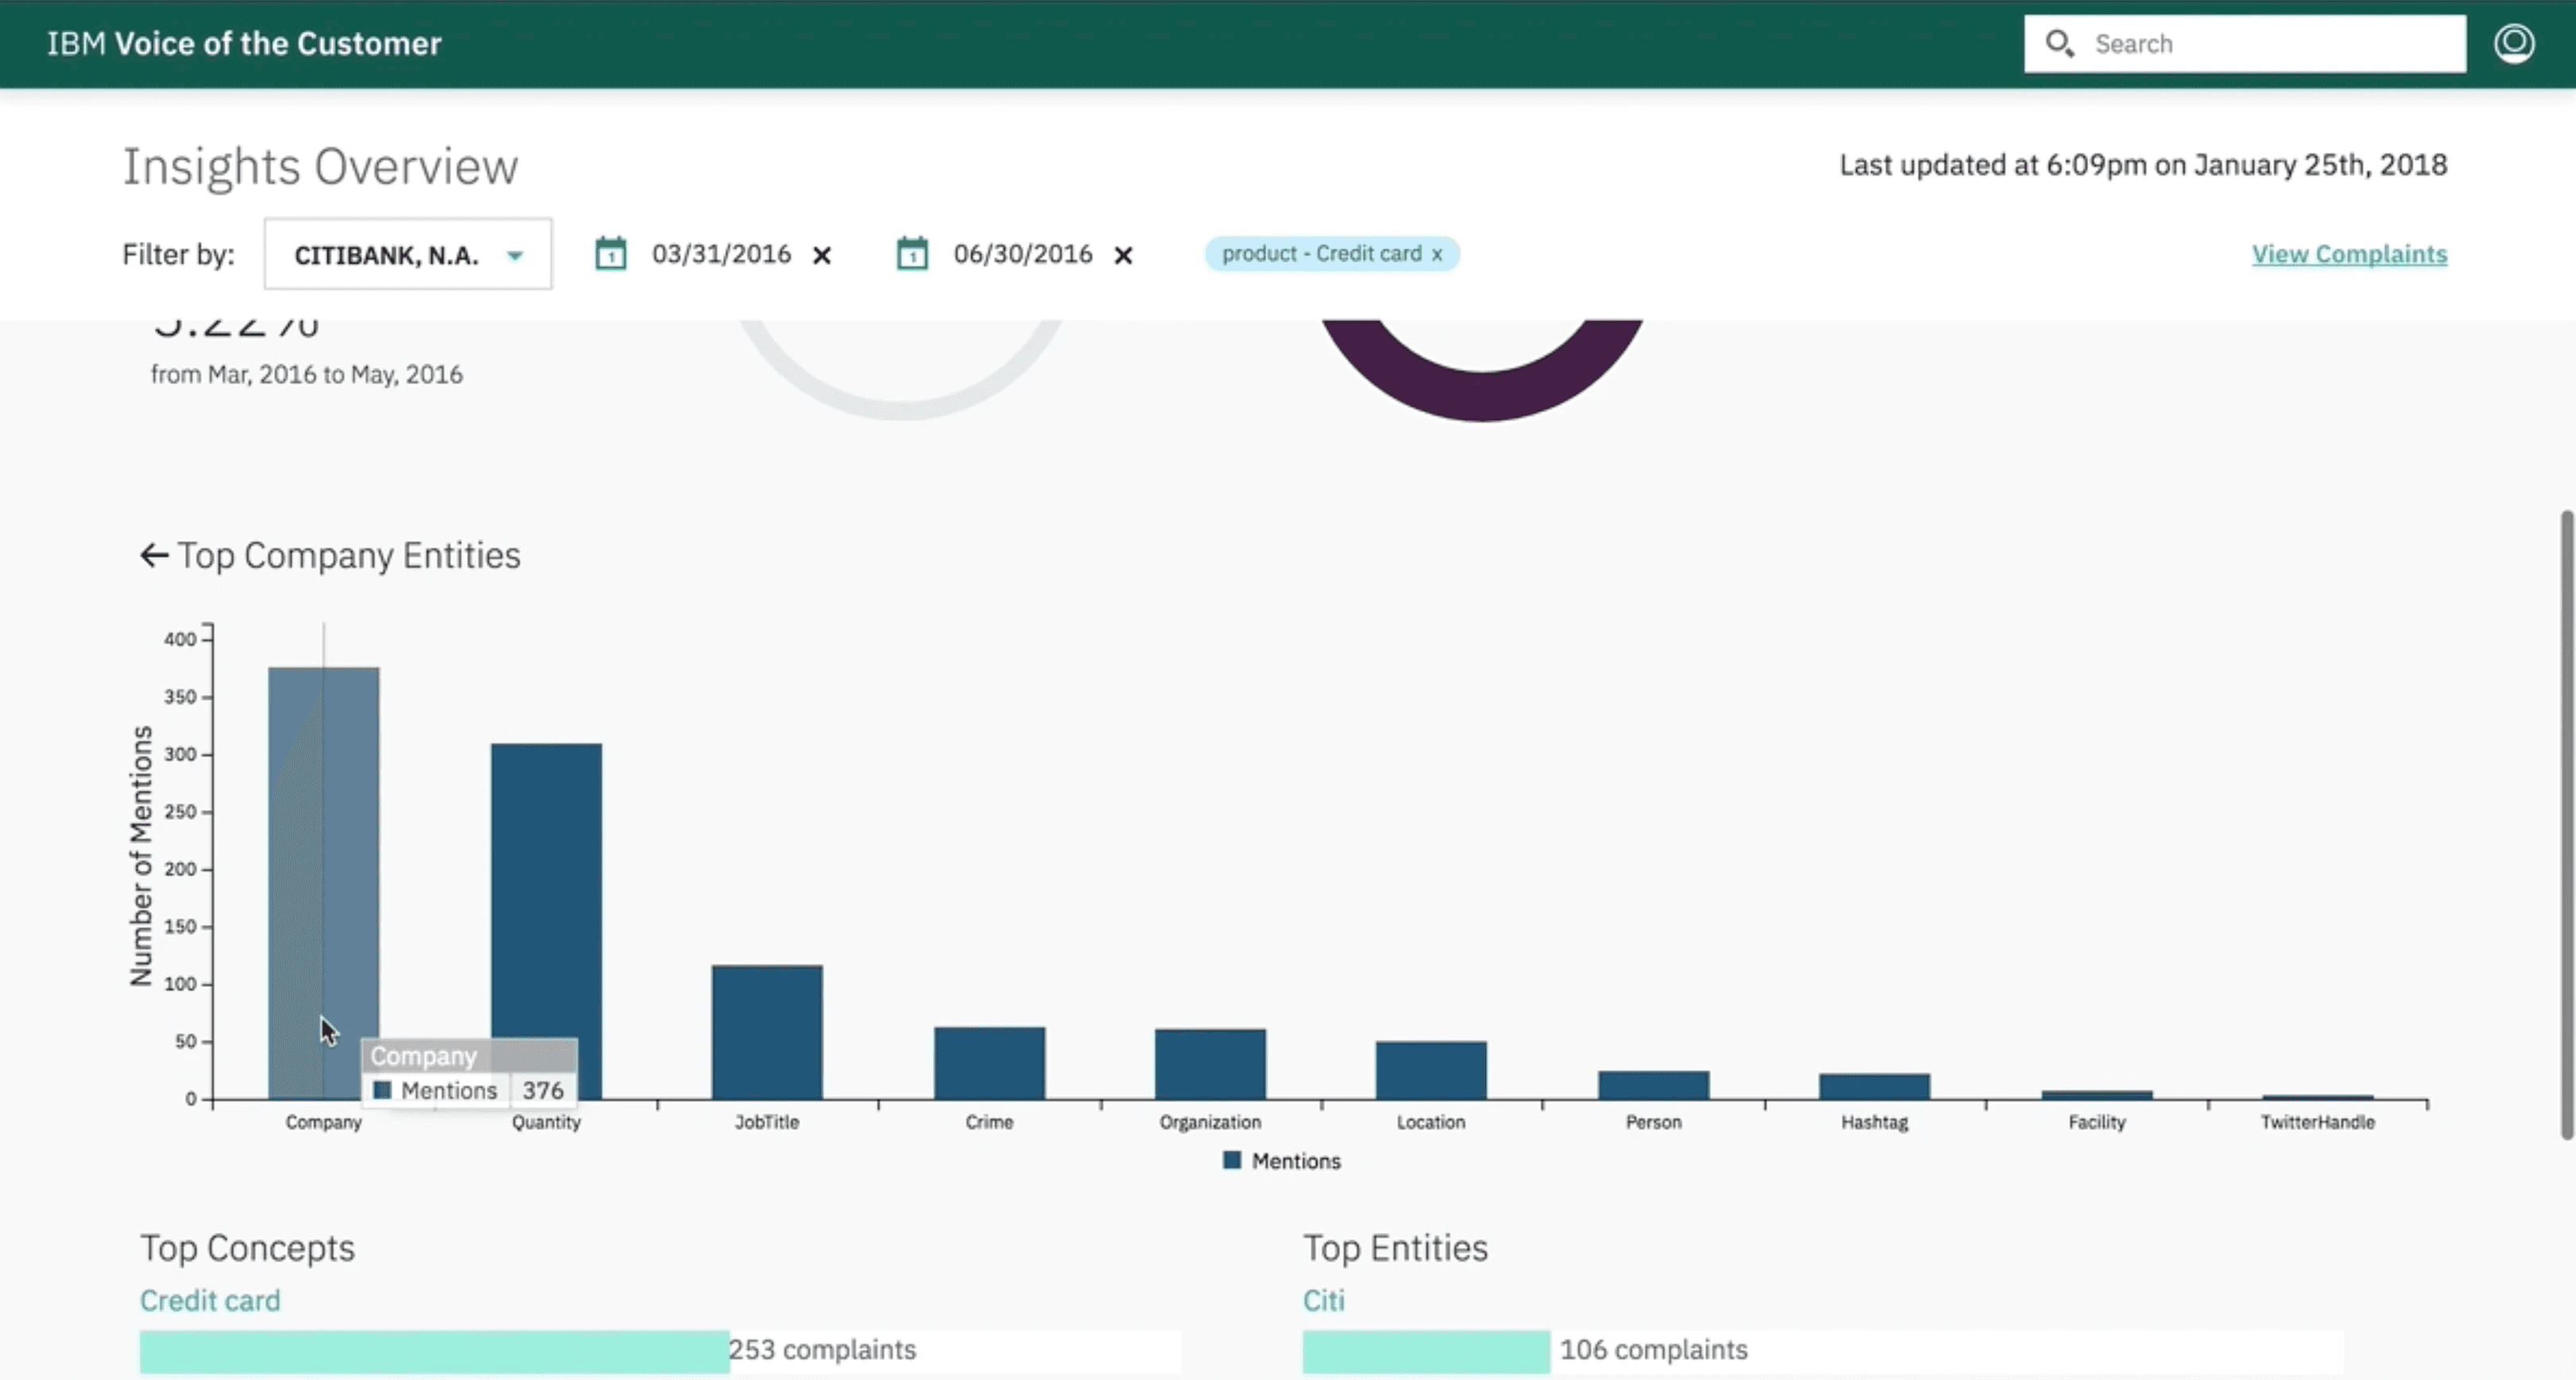This screenshot has width=2576, height=1380.
Task: Open the Citi entity link
Action: pyautogui.click(x=1323, y=1300)
